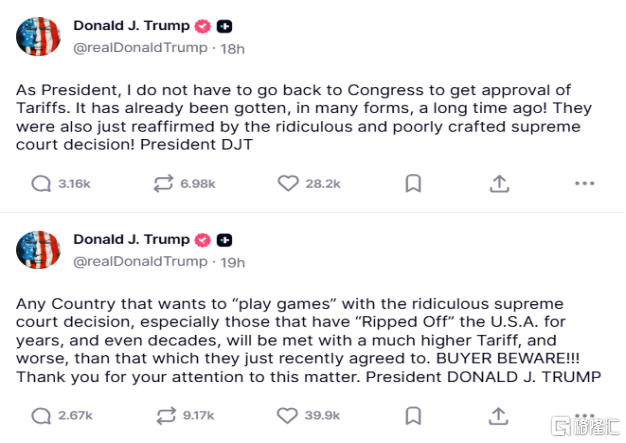This screenshot has height=443, width=626.
Task: Open more options on the 19h post
Action: tap(585, 415)
